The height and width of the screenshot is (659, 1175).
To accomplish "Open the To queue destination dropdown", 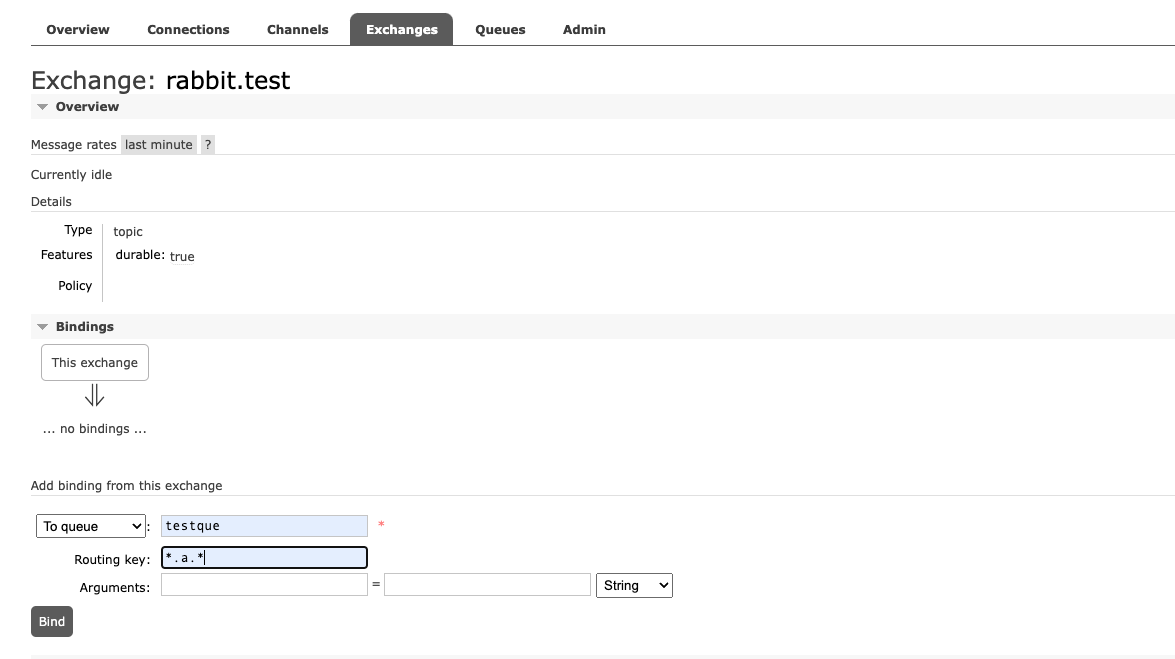I will (91, 526).
